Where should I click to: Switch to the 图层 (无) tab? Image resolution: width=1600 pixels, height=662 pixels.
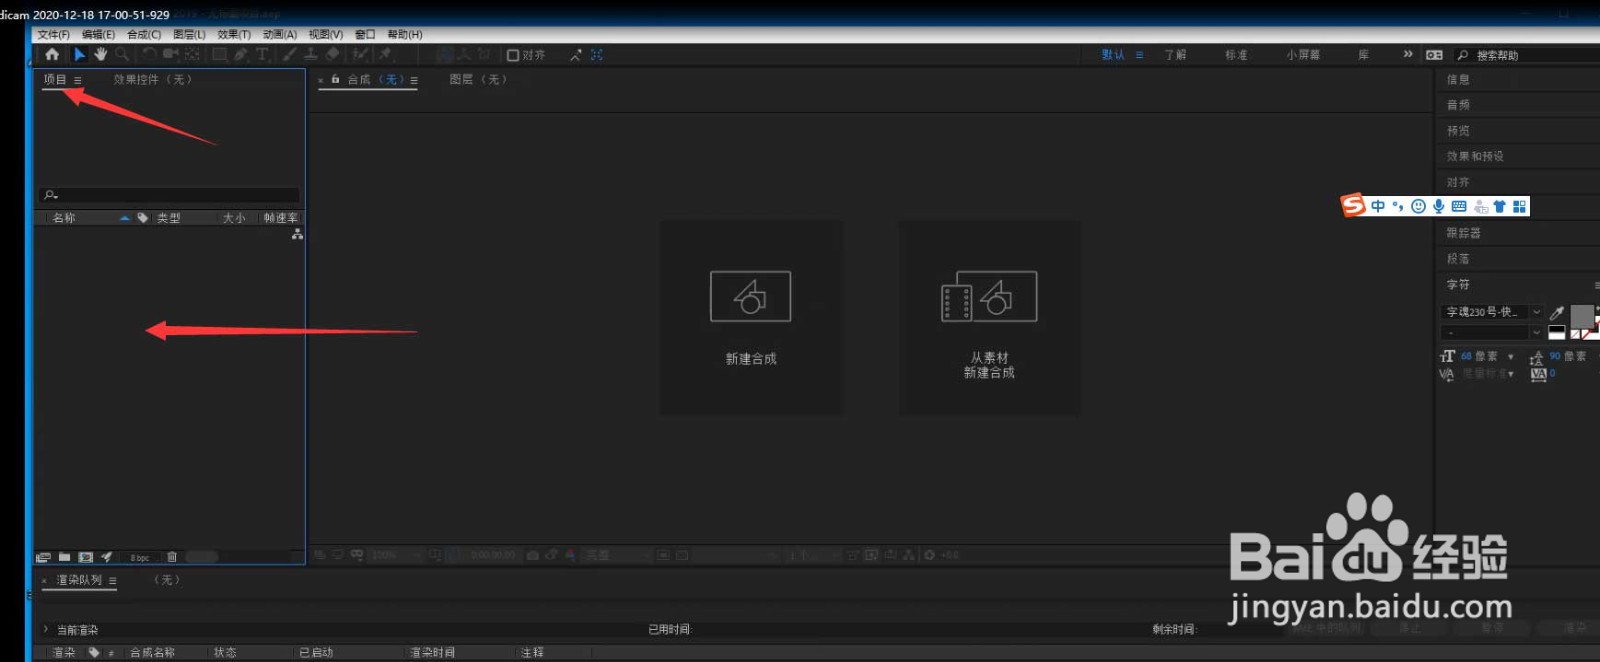[479, 79]
